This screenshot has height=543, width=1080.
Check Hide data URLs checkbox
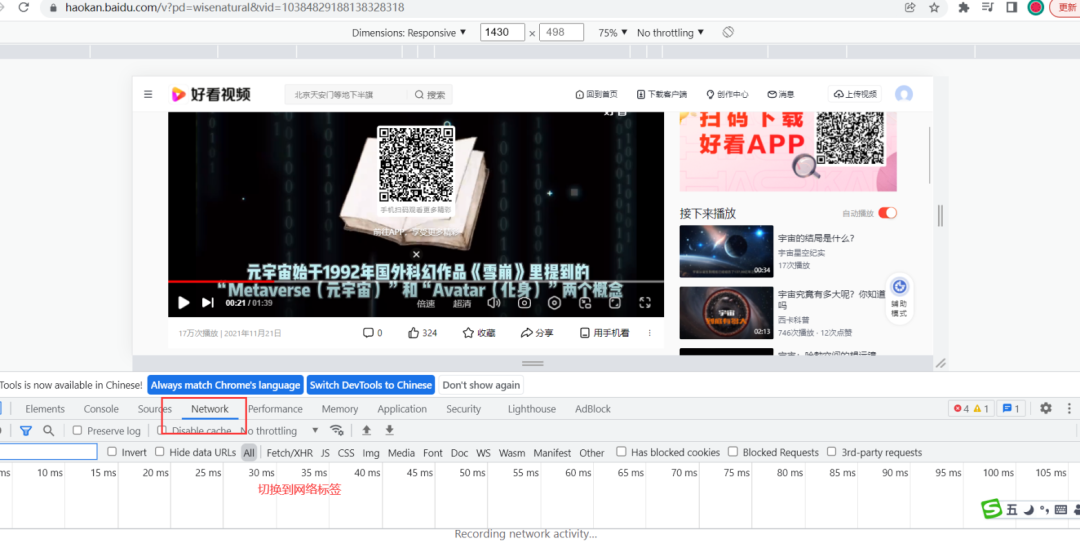(x=159, y=452)
